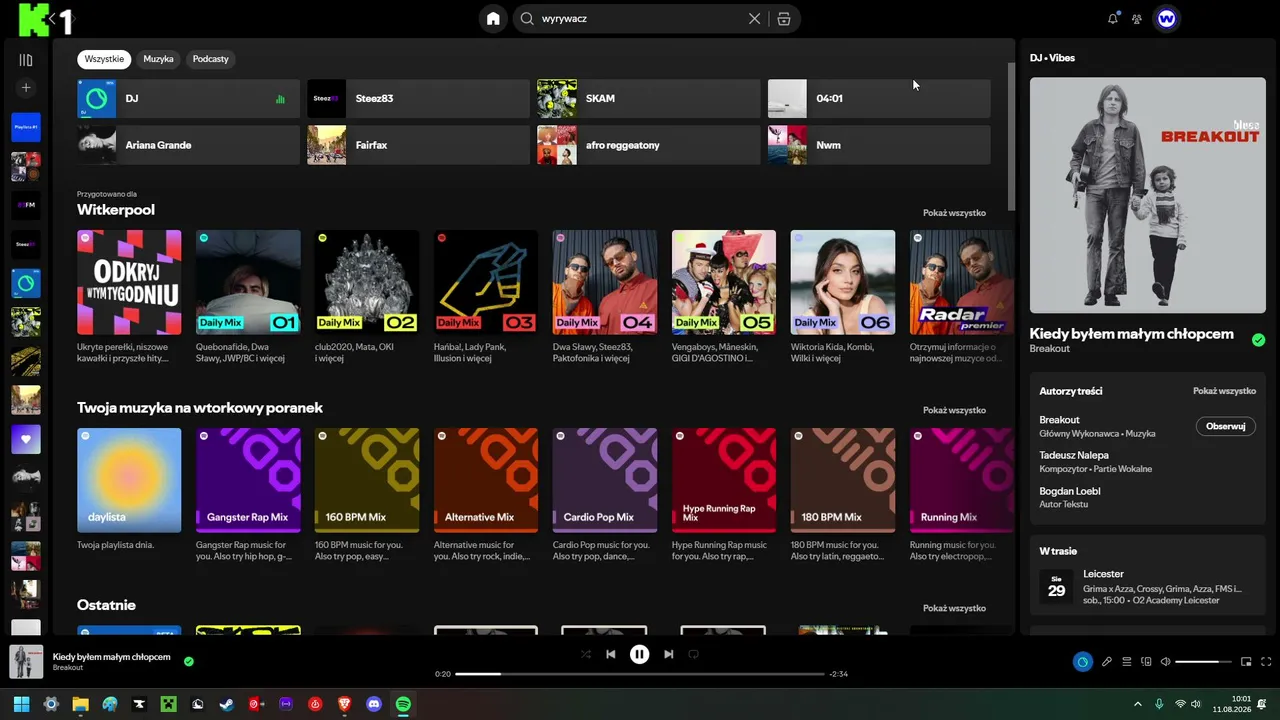The height and width of the screenshot is (720, 1280).
Task: Open the Gangster Rap Mix cover
Action: (x=248, y=480)
